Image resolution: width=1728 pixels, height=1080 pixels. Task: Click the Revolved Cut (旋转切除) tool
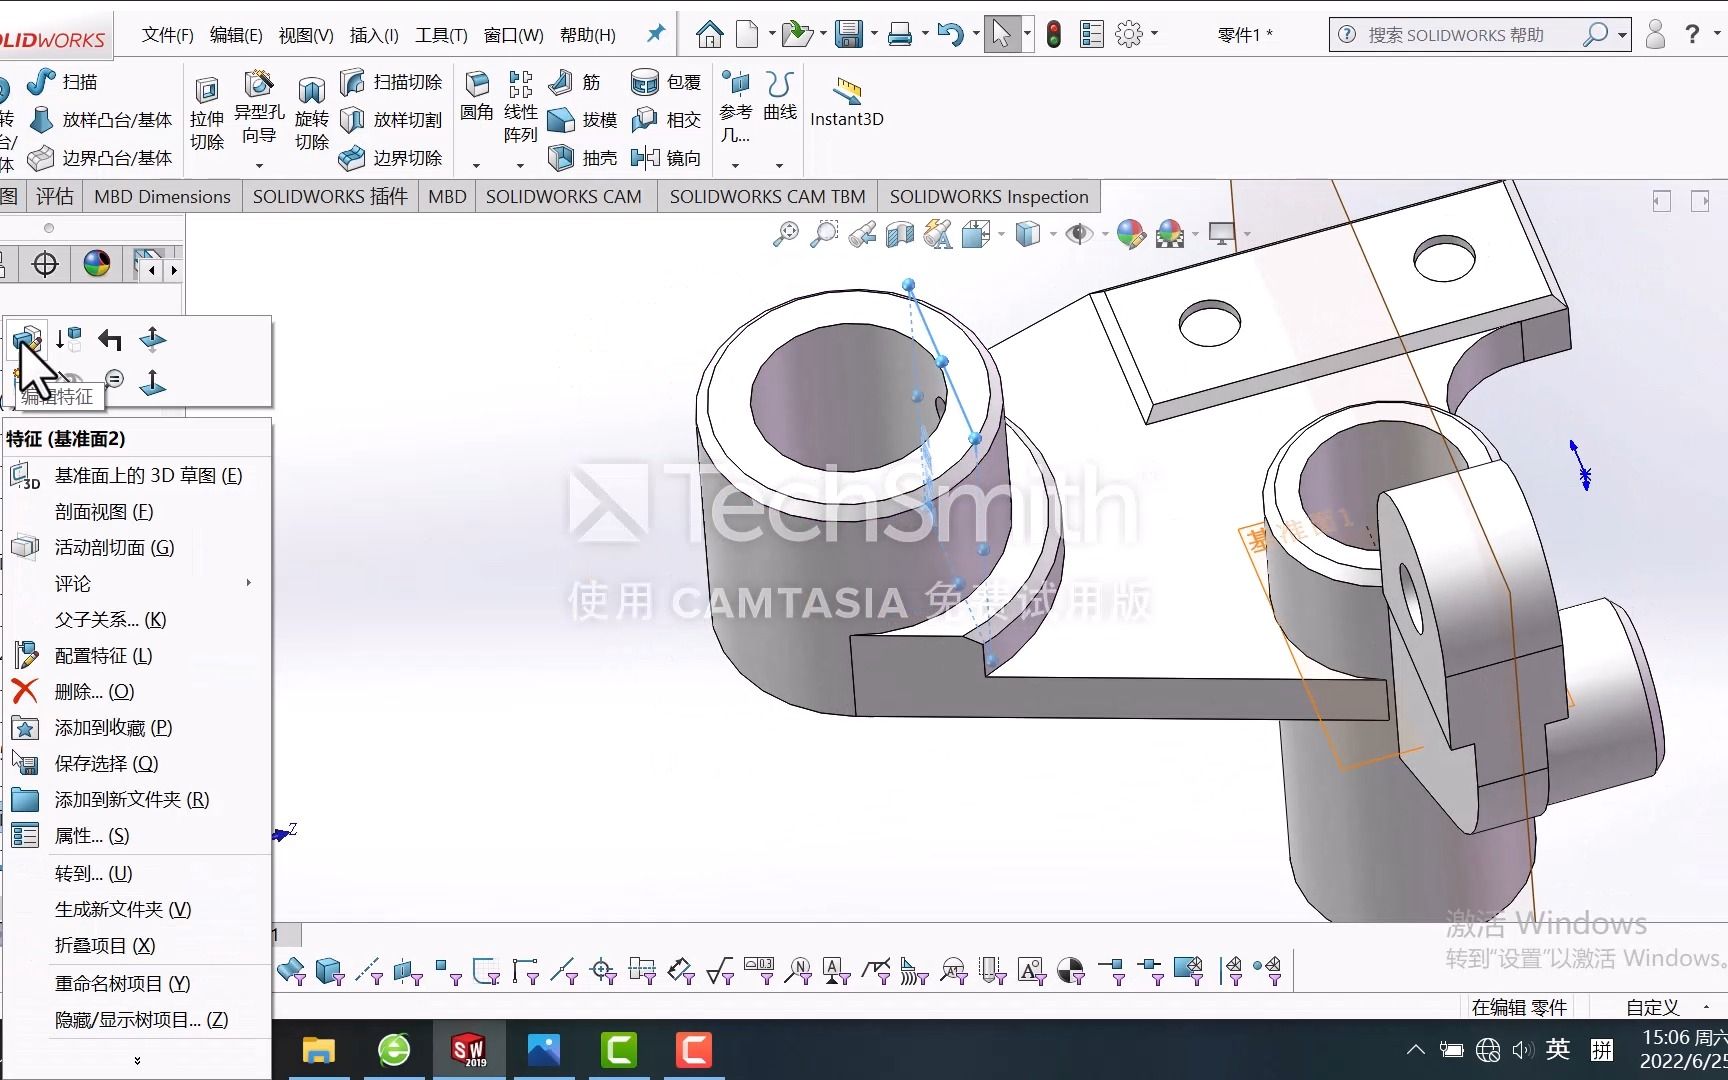312,113
